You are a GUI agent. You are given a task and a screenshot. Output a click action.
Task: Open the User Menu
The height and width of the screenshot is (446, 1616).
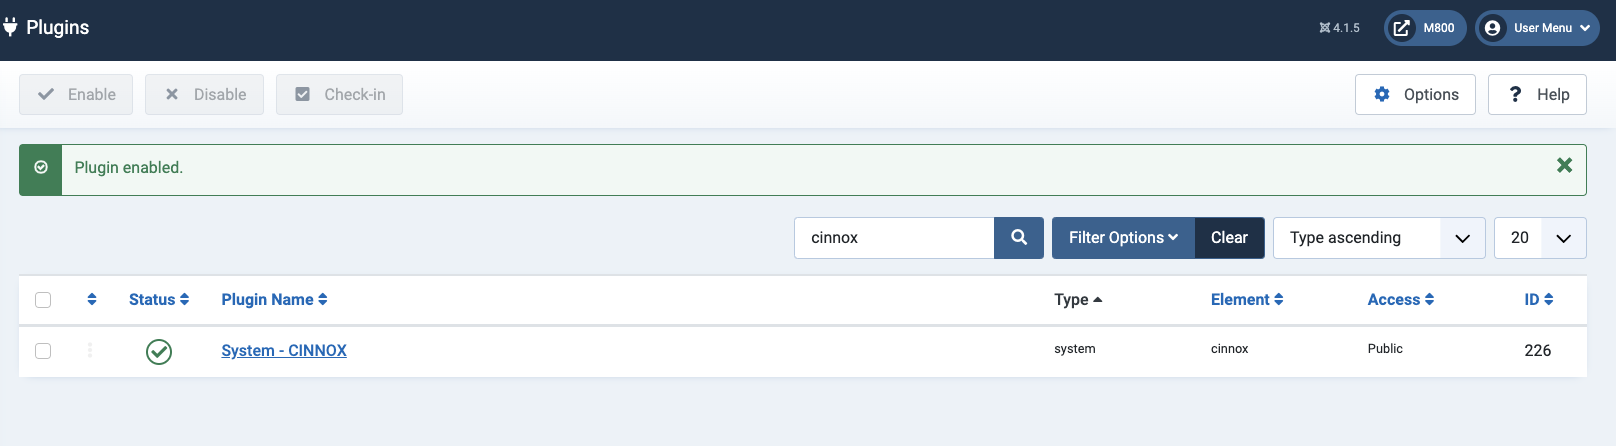[x=1537, y=28]
